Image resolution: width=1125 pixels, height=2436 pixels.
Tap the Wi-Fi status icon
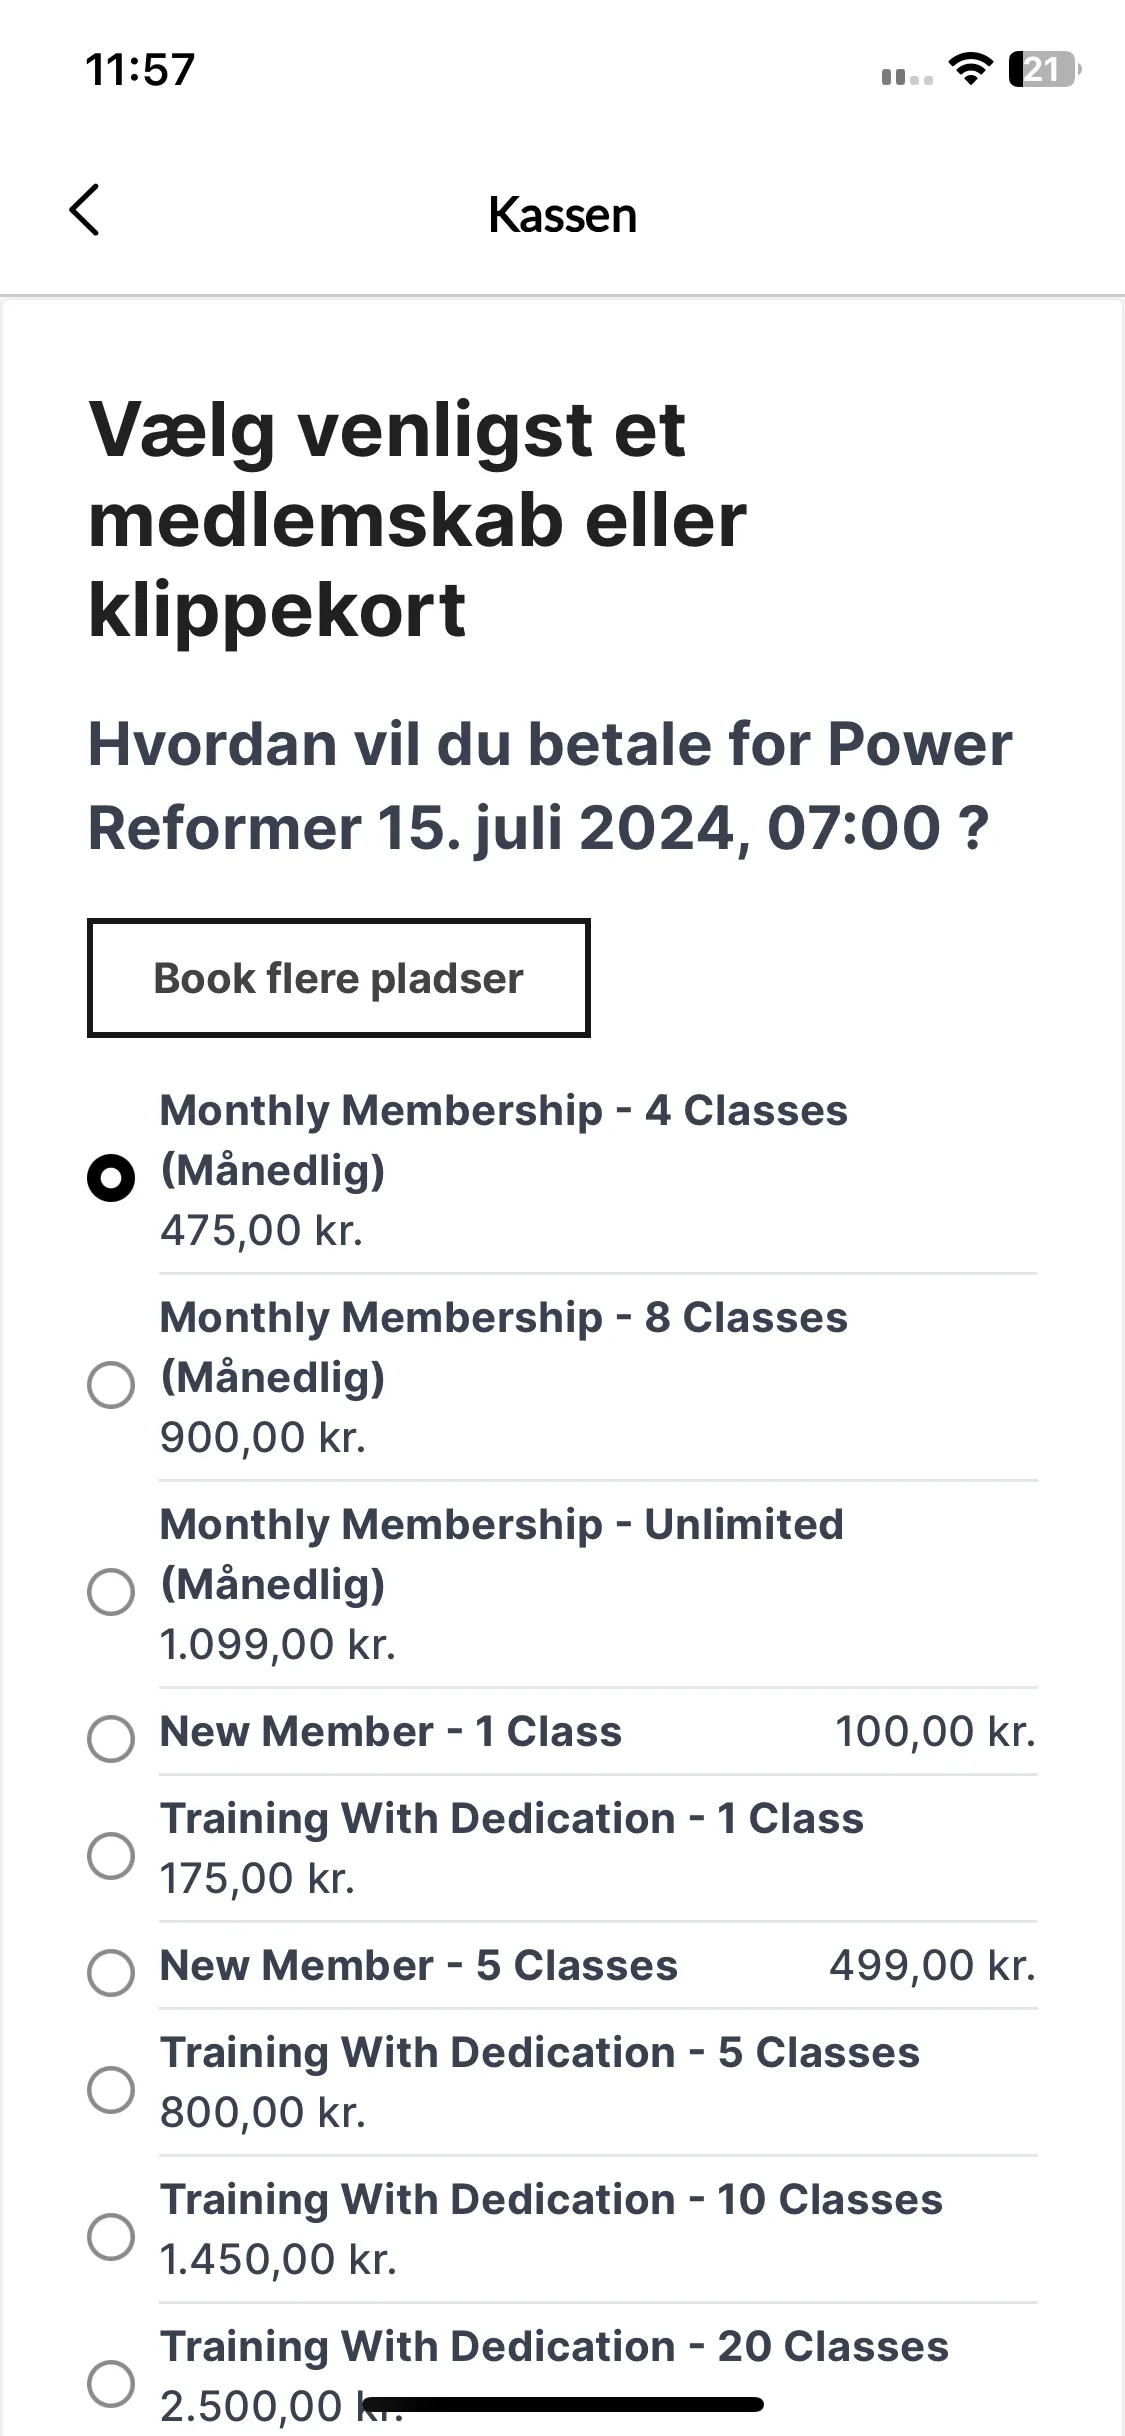[970, 69]
